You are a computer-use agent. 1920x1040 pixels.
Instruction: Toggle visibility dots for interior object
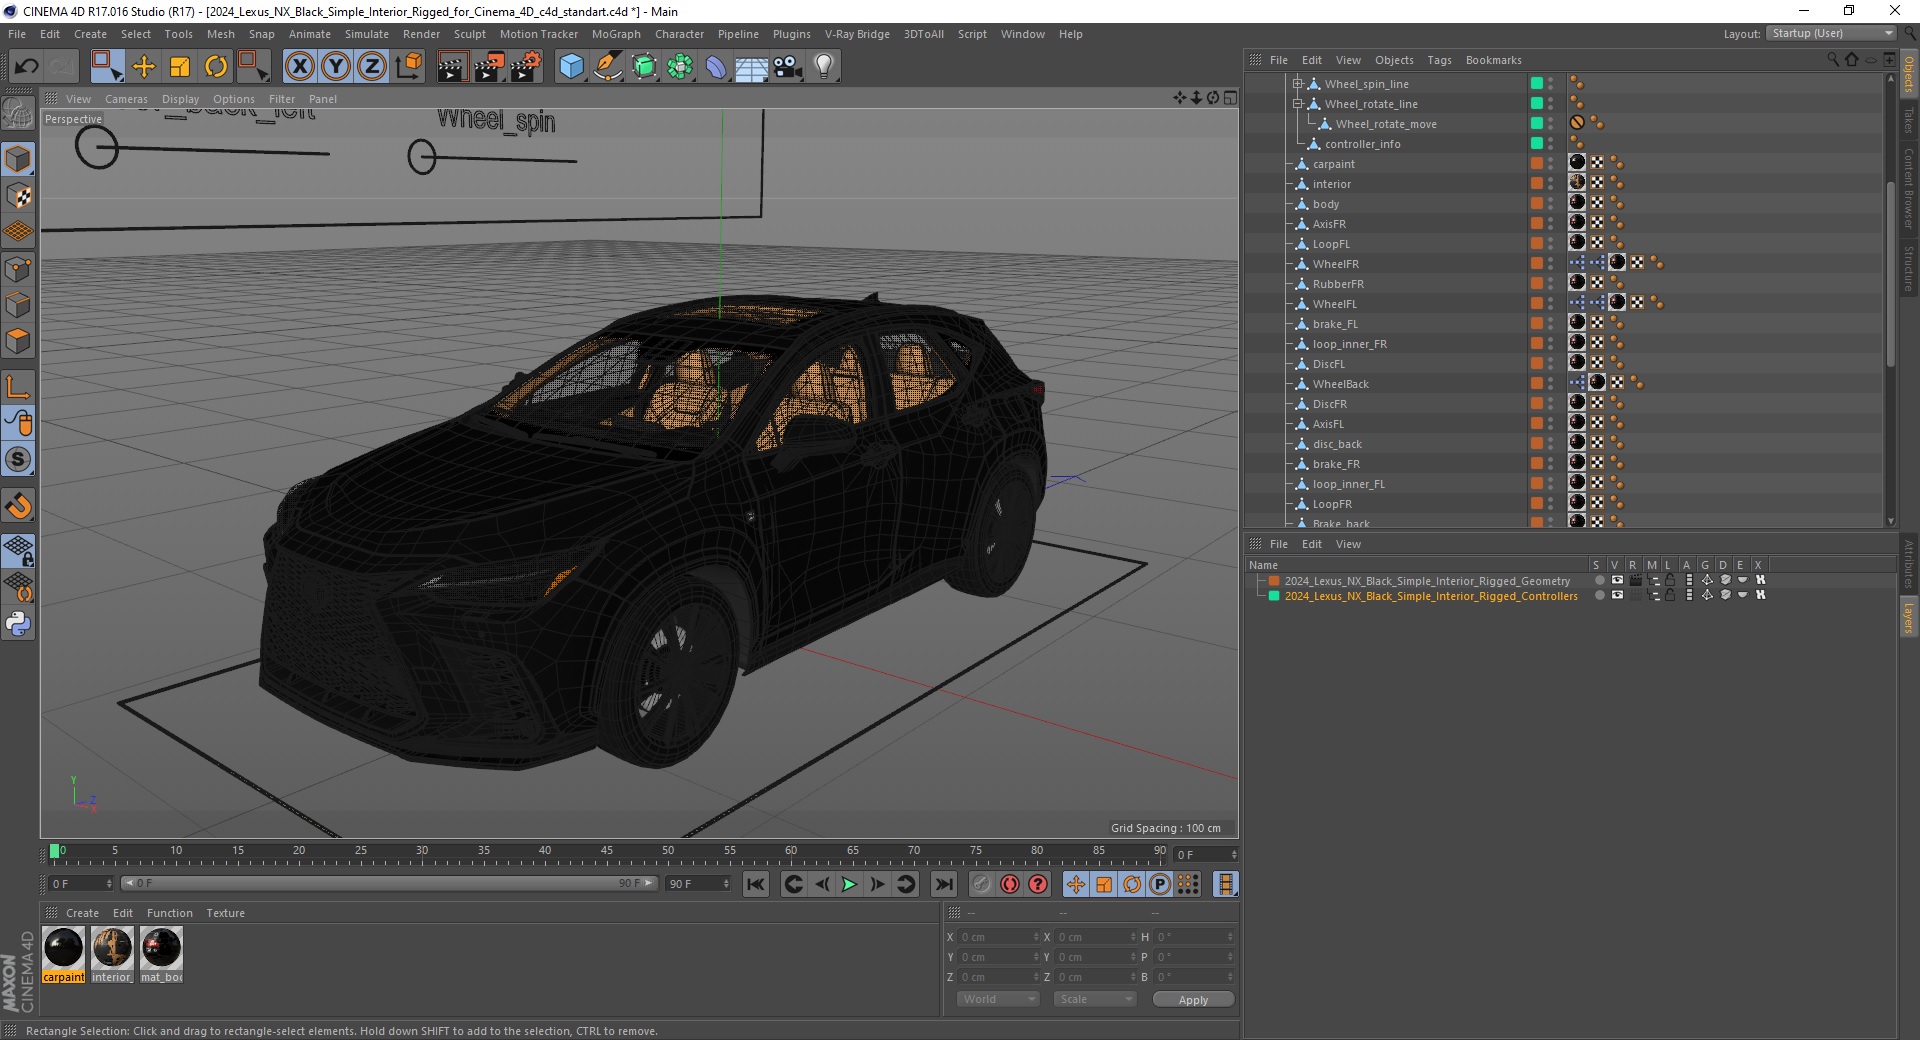click(x=1551, y=184)
